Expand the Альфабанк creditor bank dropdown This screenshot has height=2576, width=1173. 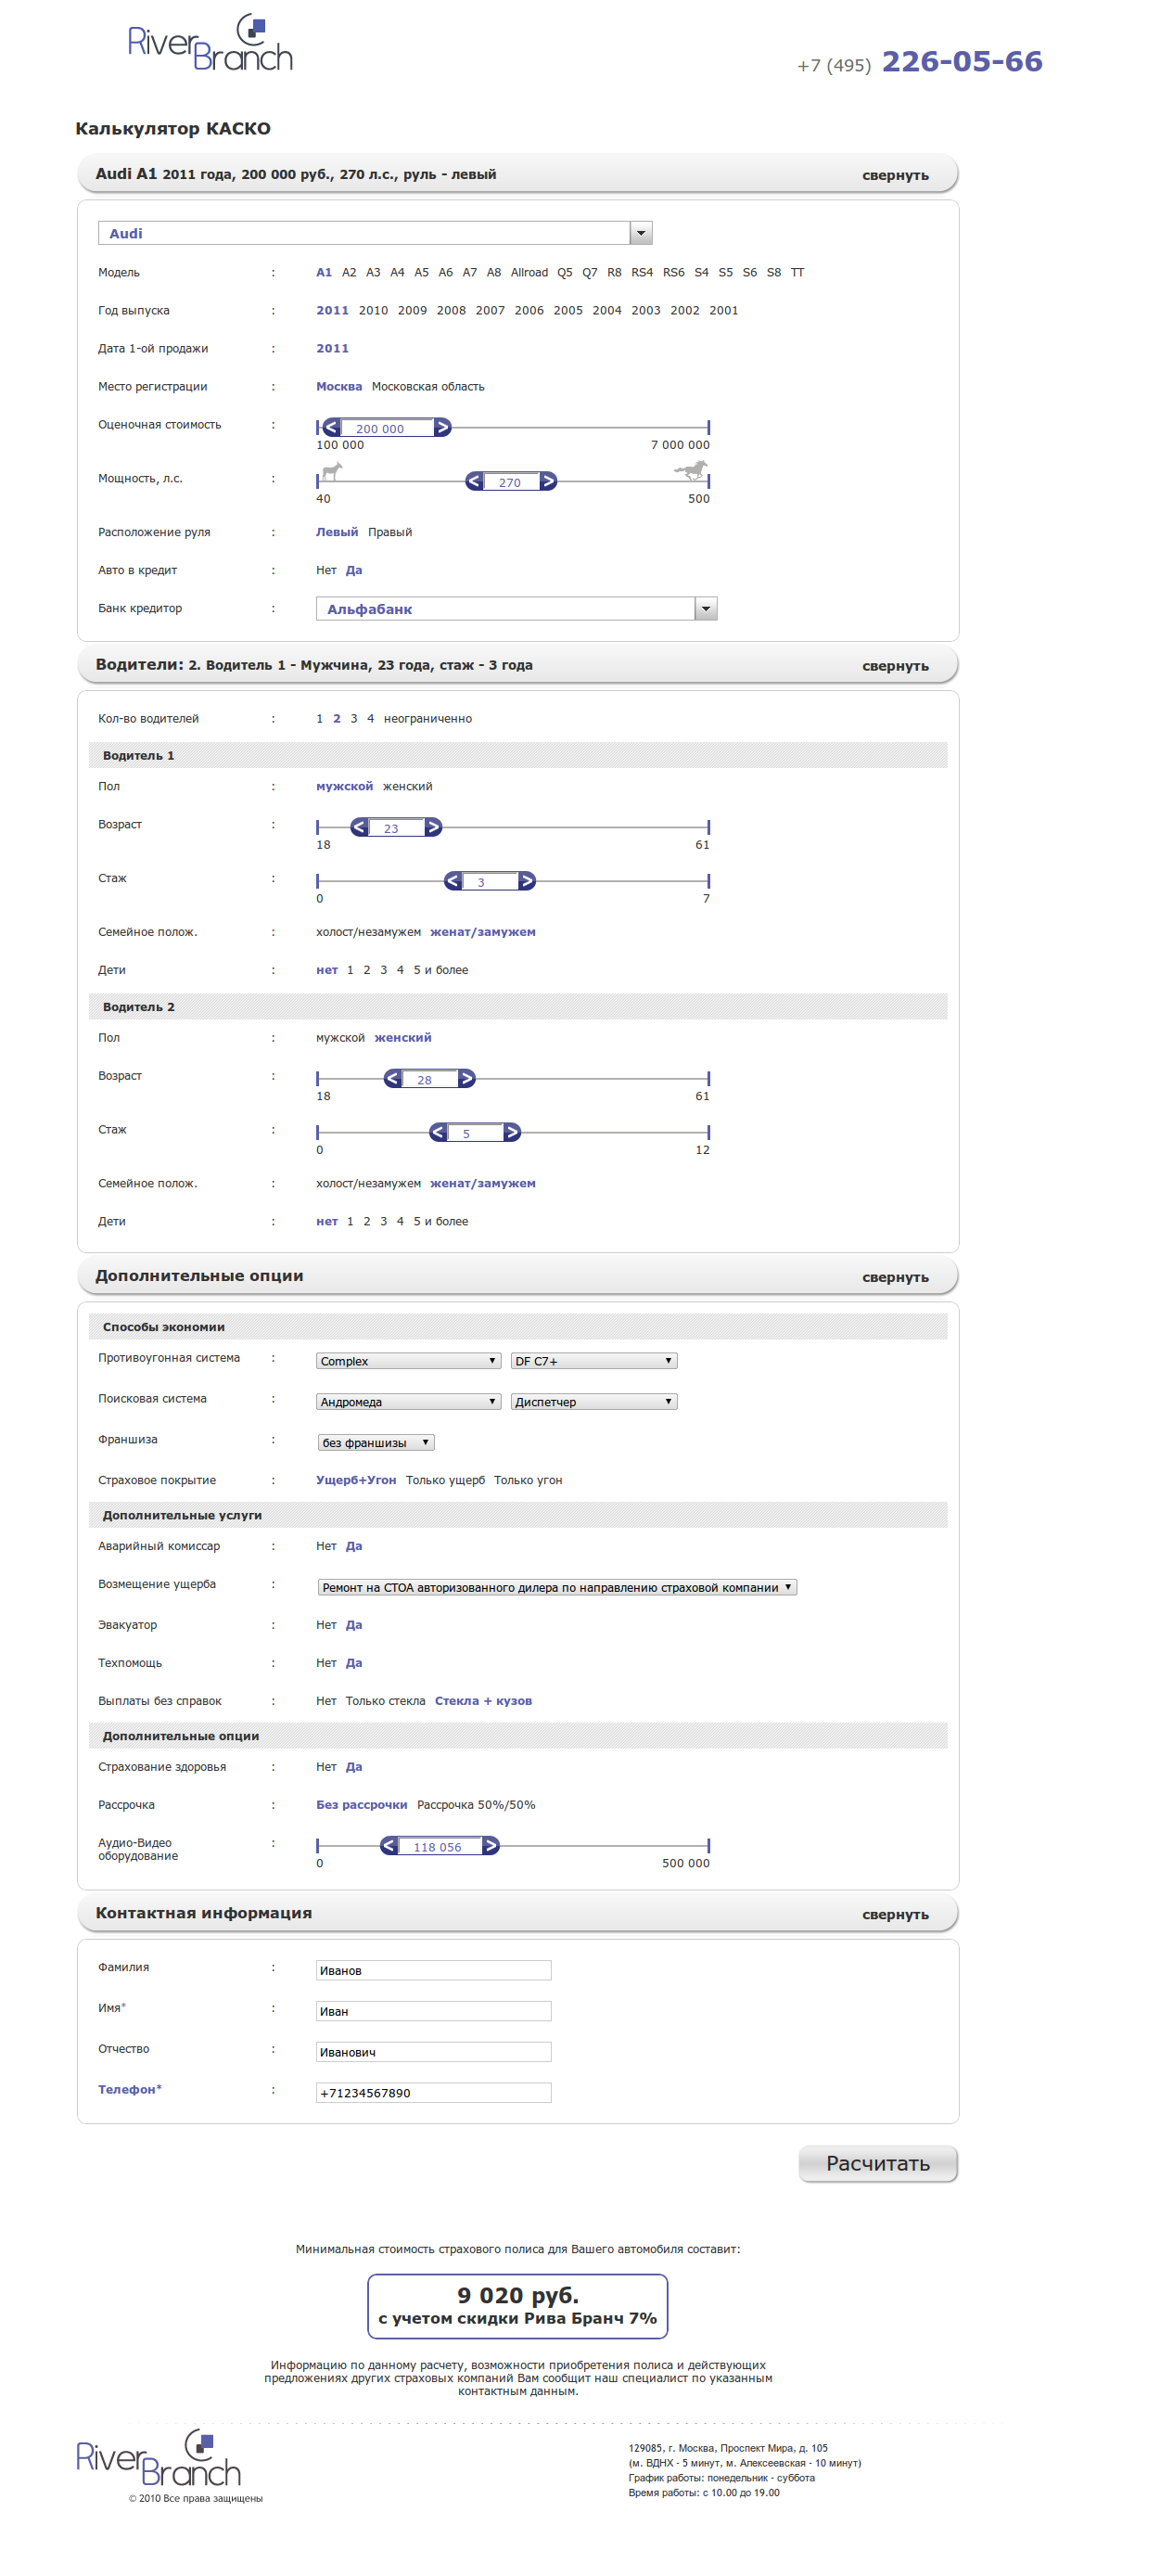click(x=706, y=608)
